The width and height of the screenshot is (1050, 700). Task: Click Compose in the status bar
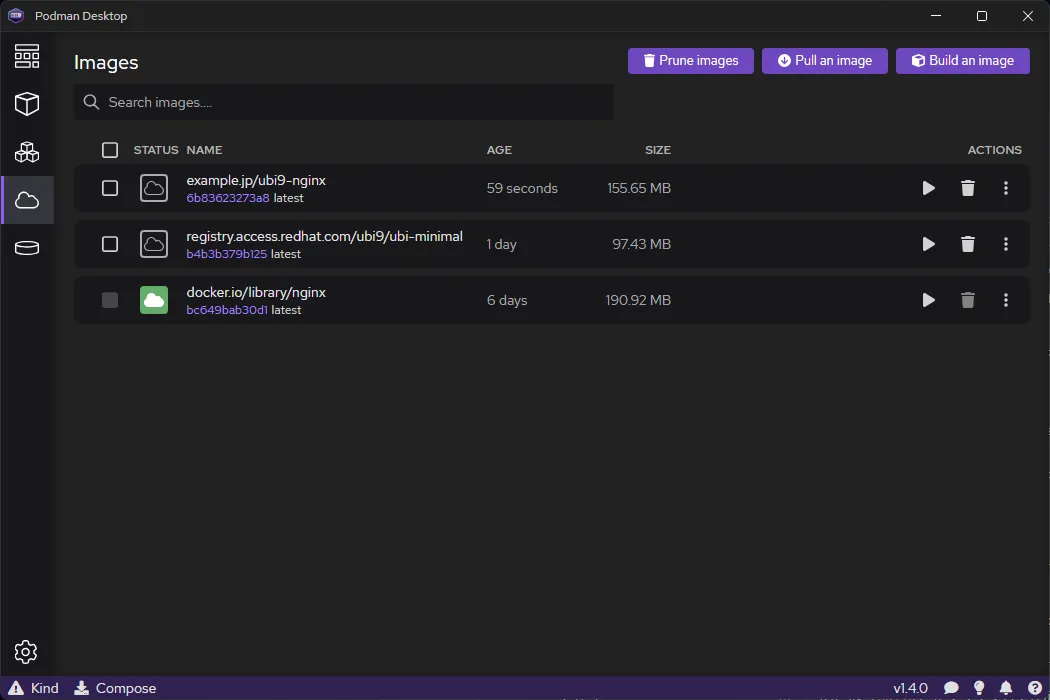(115, 688)
